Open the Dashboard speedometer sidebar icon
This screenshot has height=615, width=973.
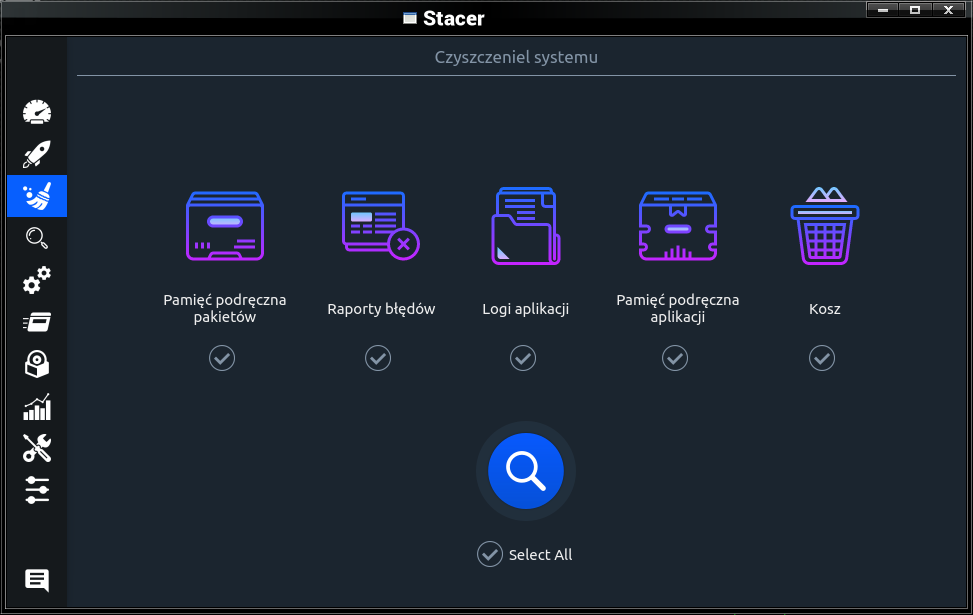[x=37, y=112]
